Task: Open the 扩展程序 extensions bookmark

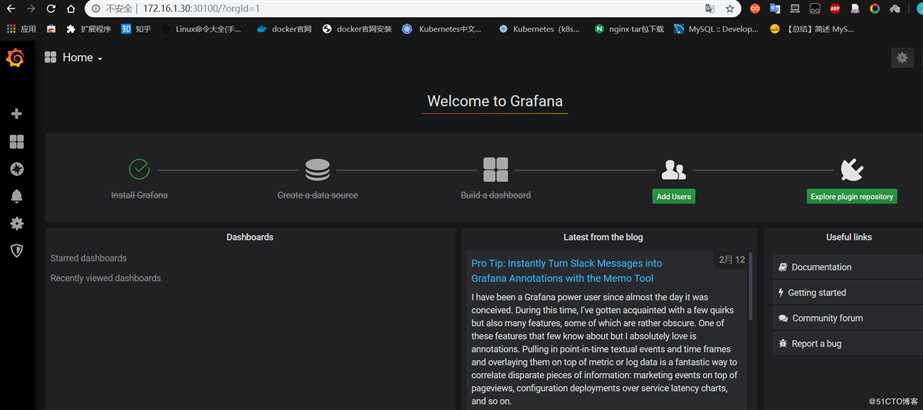Action: [x=89, y=28]
